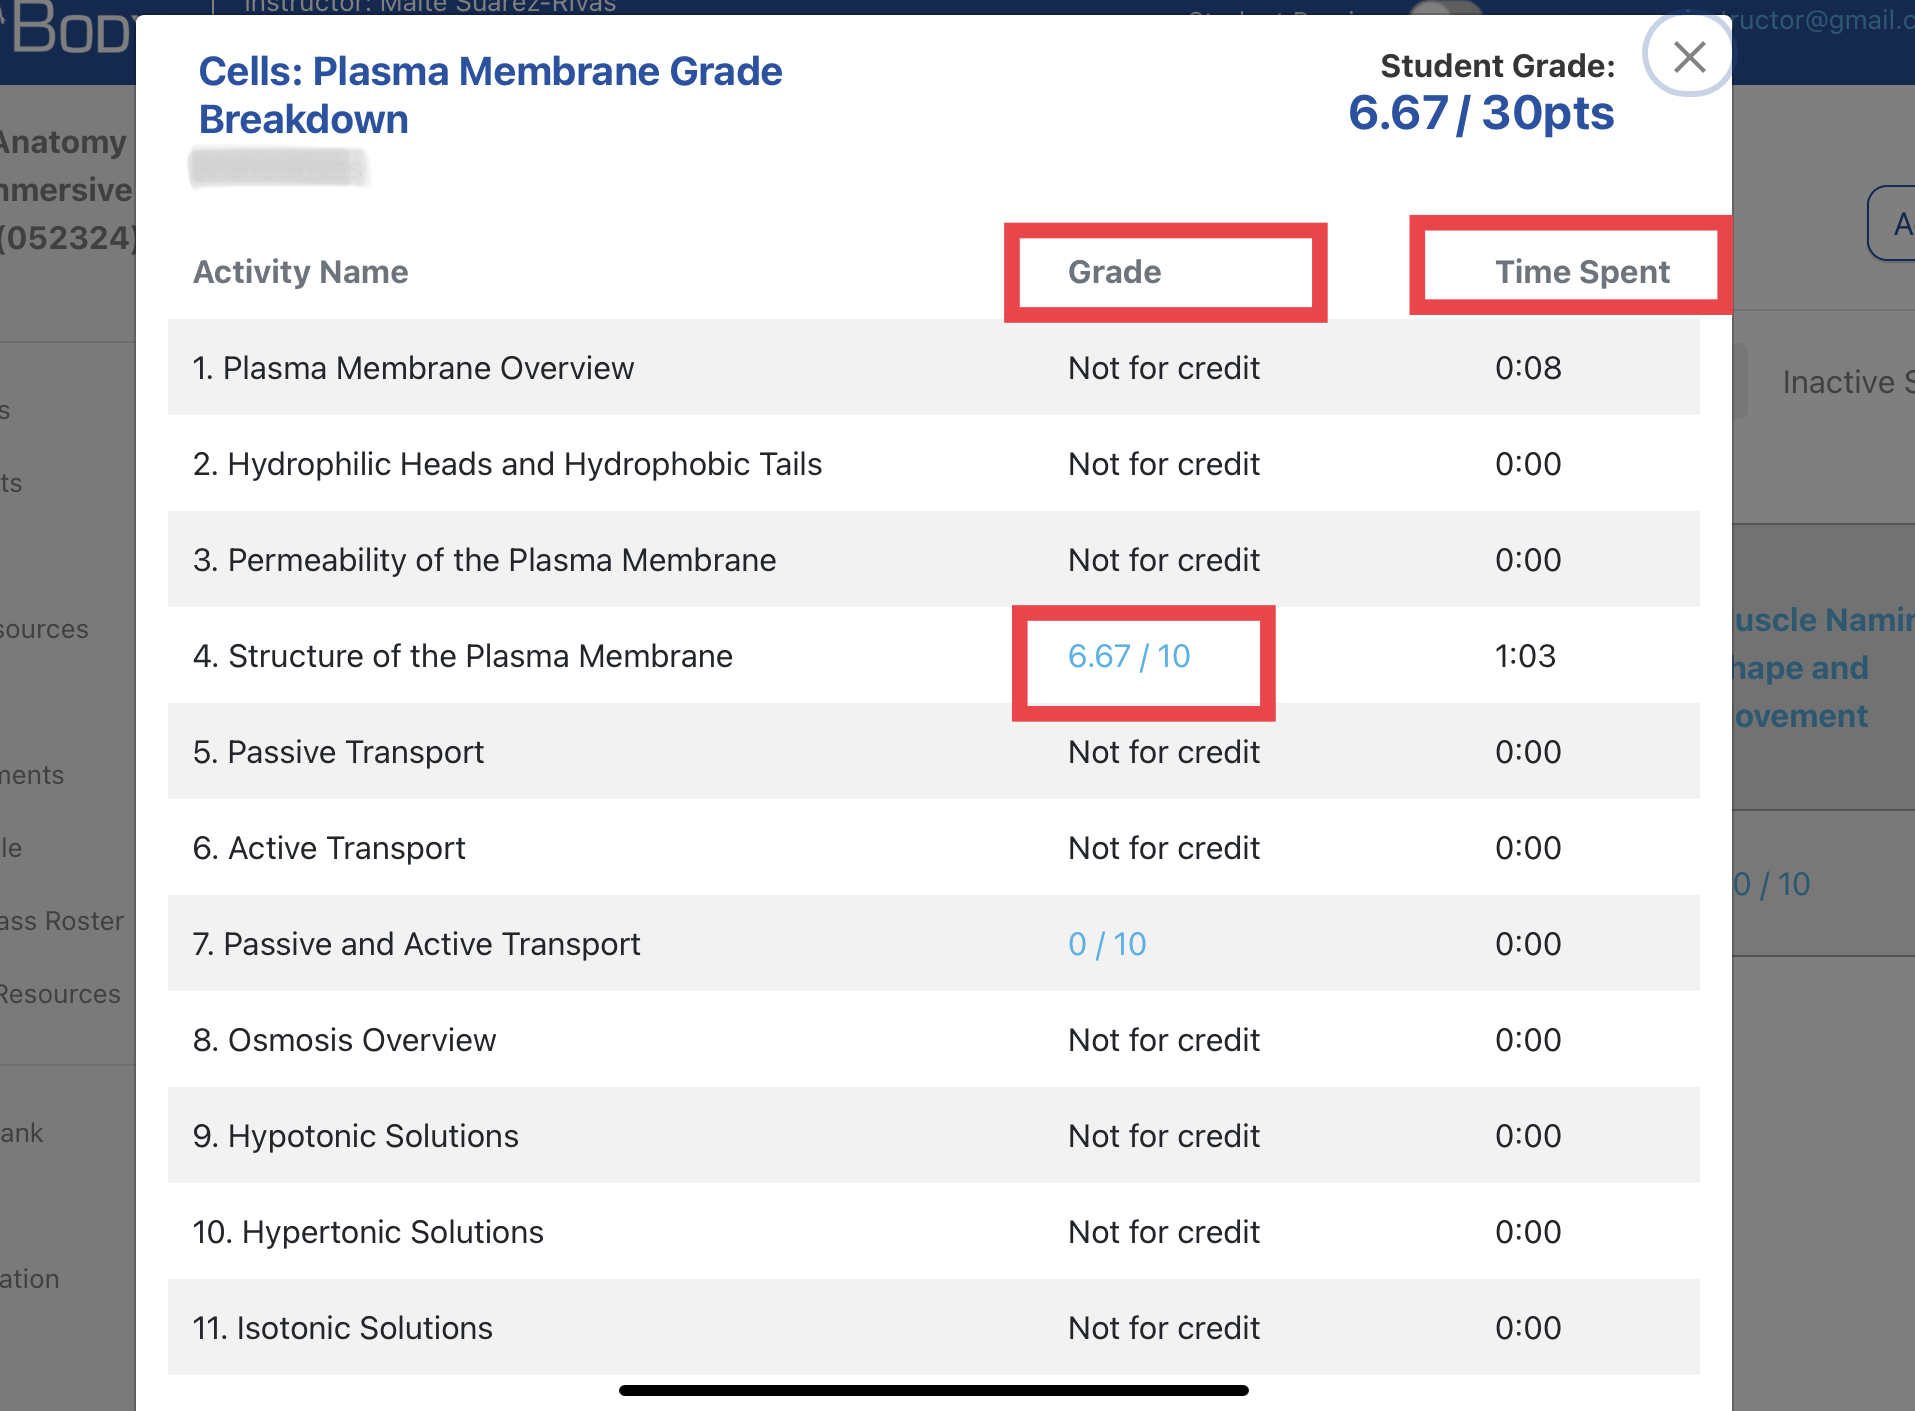This screenshot has width=1915, height=1411.
Task: Select the Osmosis Overview activity row
Action: pos(344,1039)
